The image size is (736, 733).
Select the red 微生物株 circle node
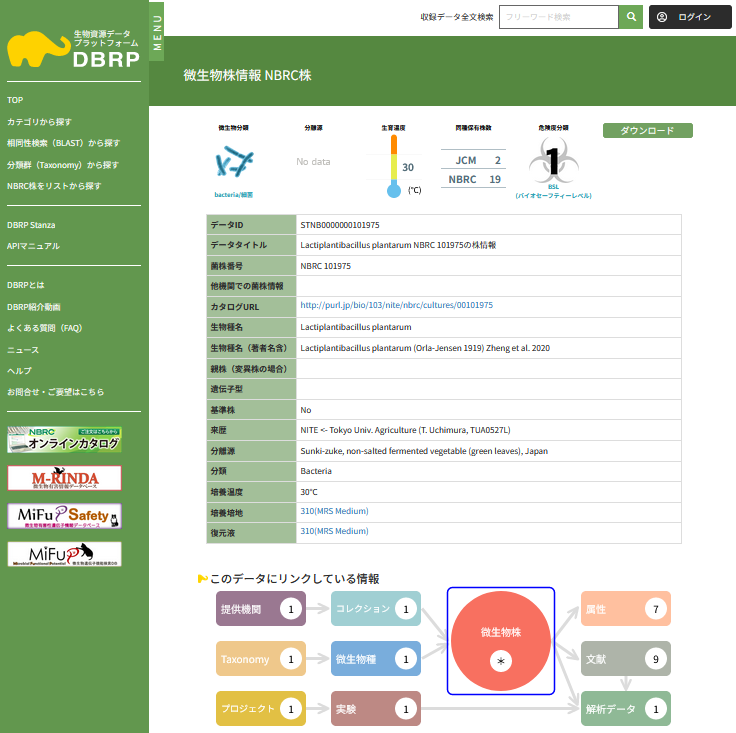point(501,640)
